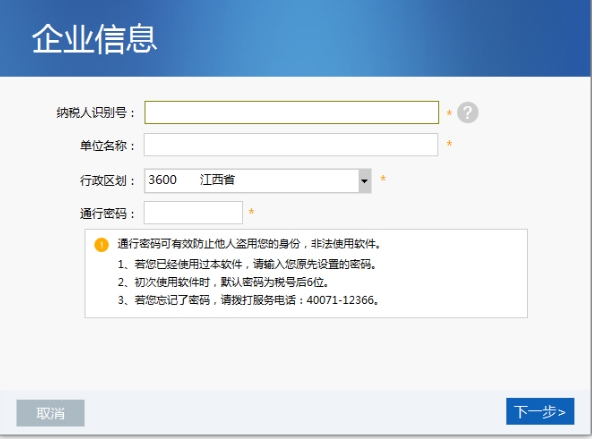Click the hint about default password 税号后6位
592x441 pixels.
[x=223, y=282]
